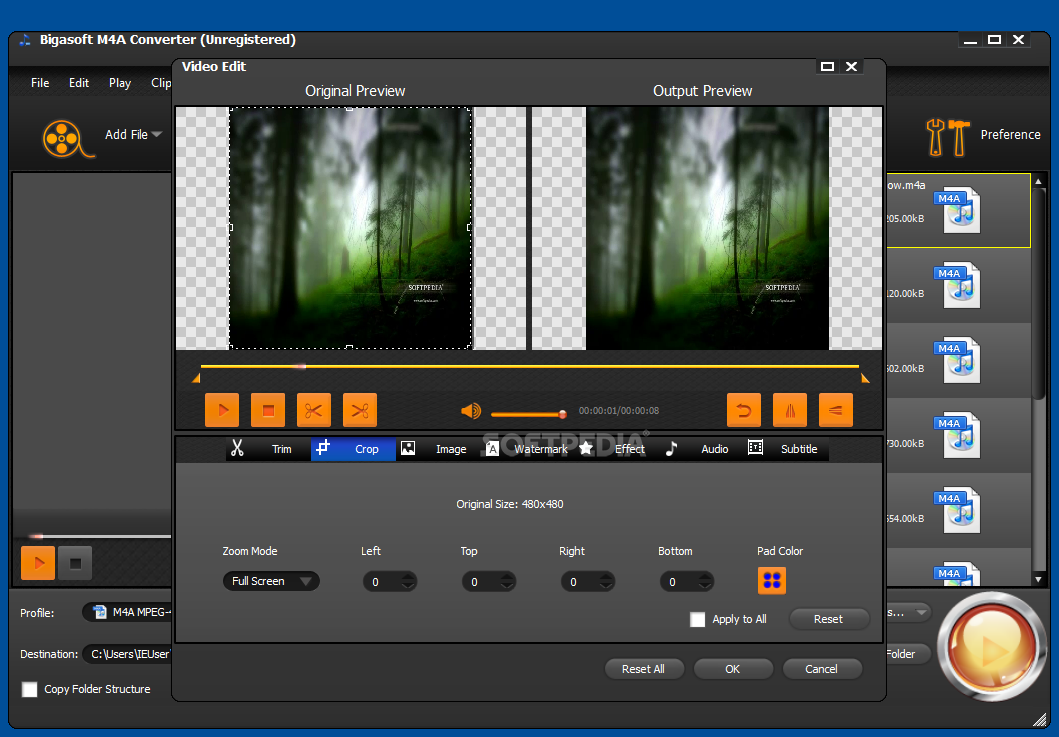
Task: Click the Reset All button
Action: click(x=643, y=669)
